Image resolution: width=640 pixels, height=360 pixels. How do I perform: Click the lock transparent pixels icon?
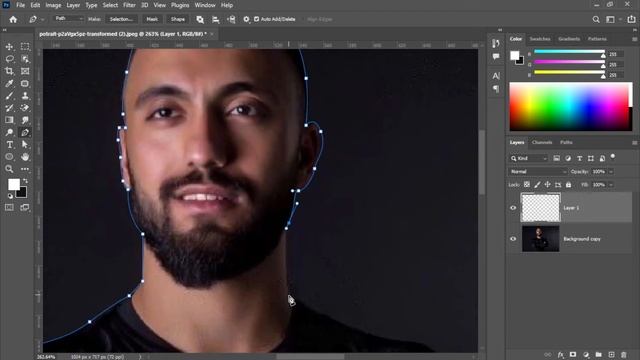pyautogui.click(x=527, y=185)
